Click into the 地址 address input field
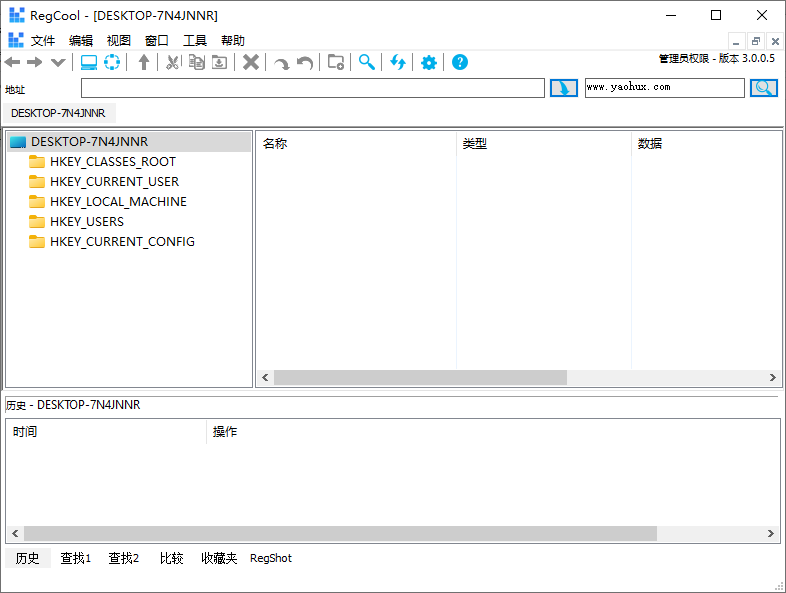 coord(313,88)
